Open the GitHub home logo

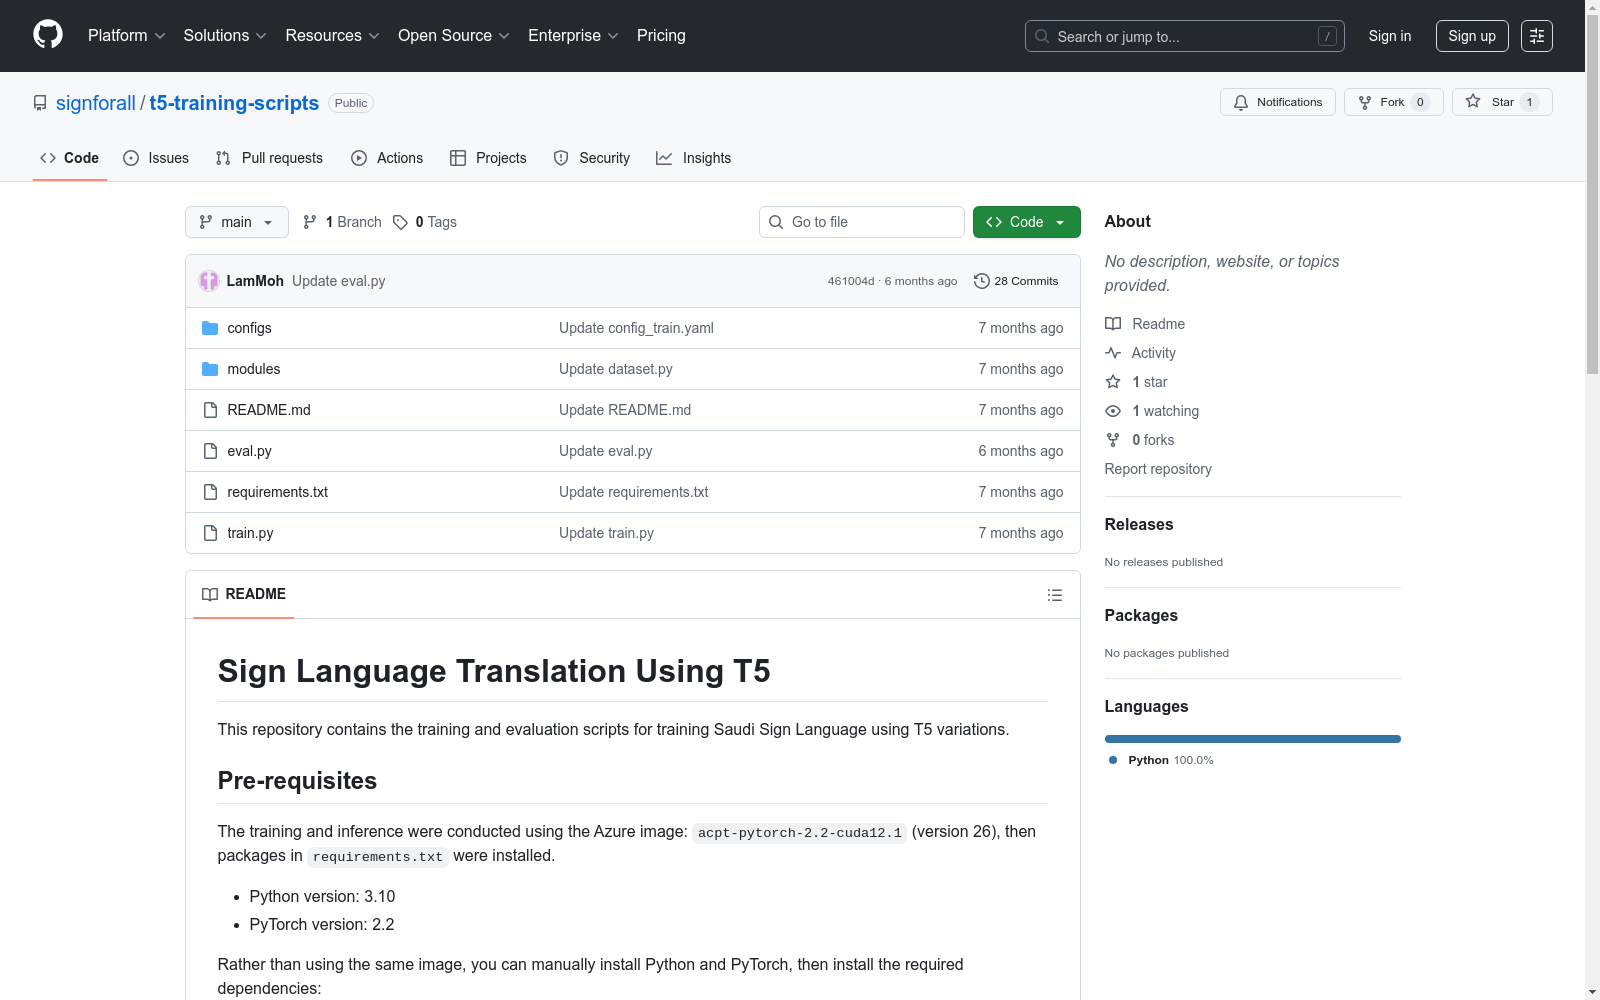(x=48, y=35)
